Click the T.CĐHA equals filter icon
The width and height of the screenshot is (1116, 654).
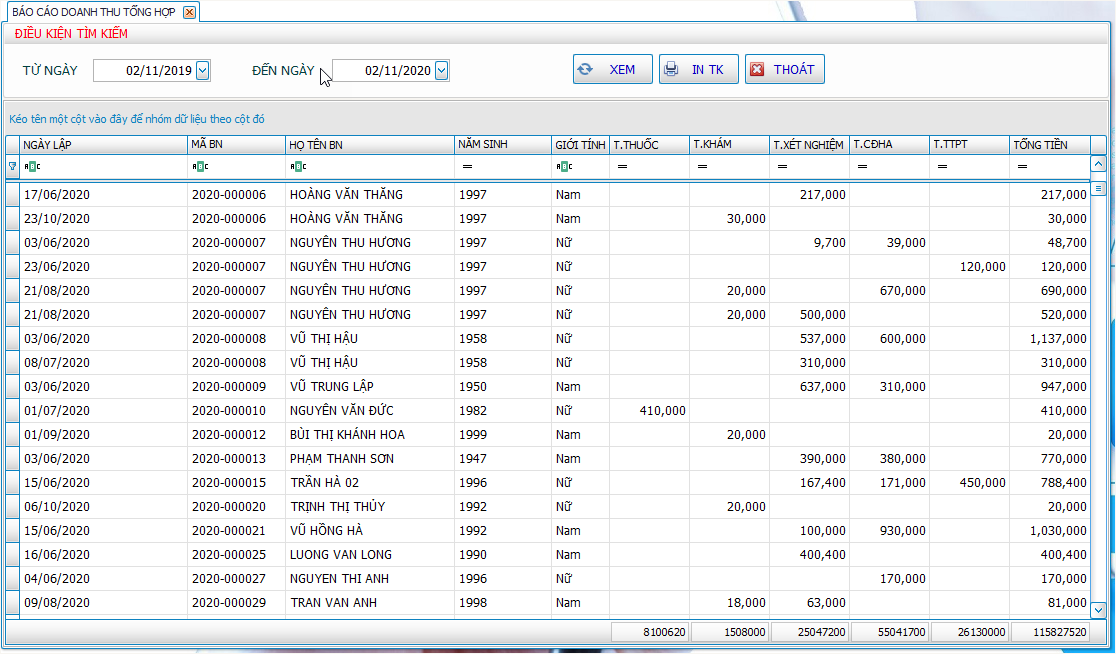coord(862,167)
